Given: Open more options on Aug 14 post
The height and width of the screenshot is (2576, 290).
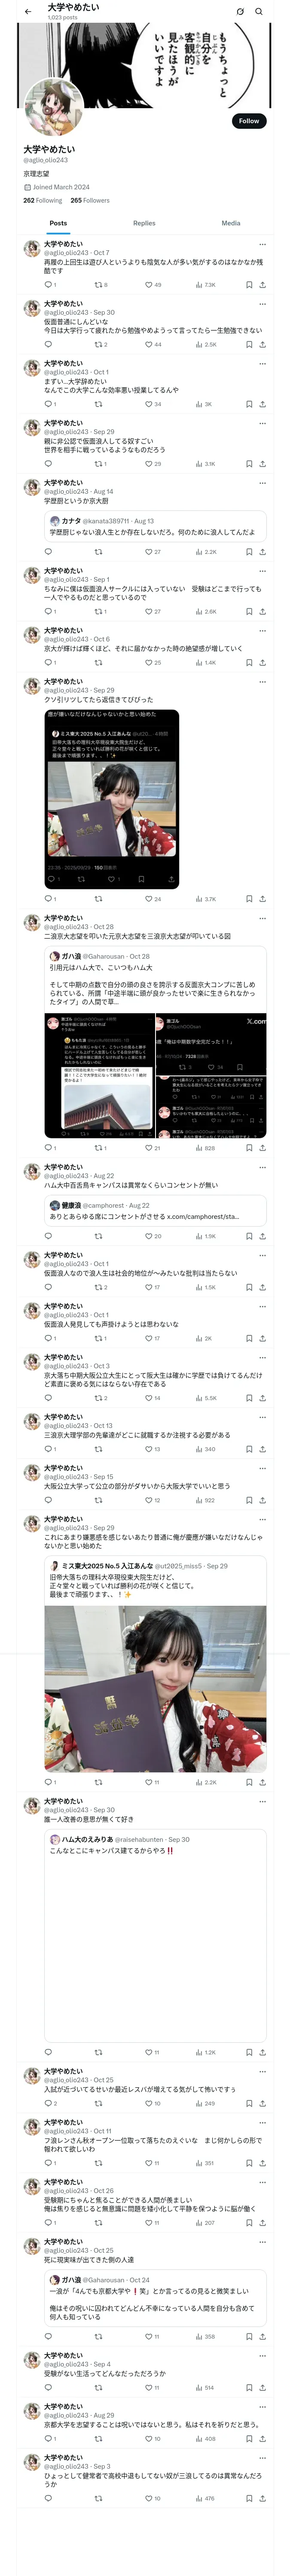Looking at the screenshot, I should coord(262,483).
